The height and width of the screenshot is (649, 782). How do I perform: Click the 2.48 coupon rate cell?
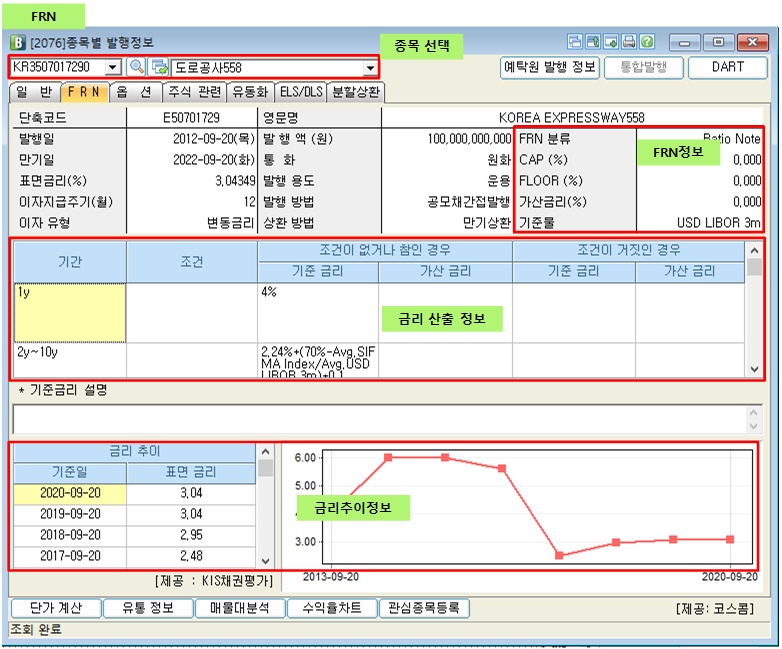[x=191, y=556]
